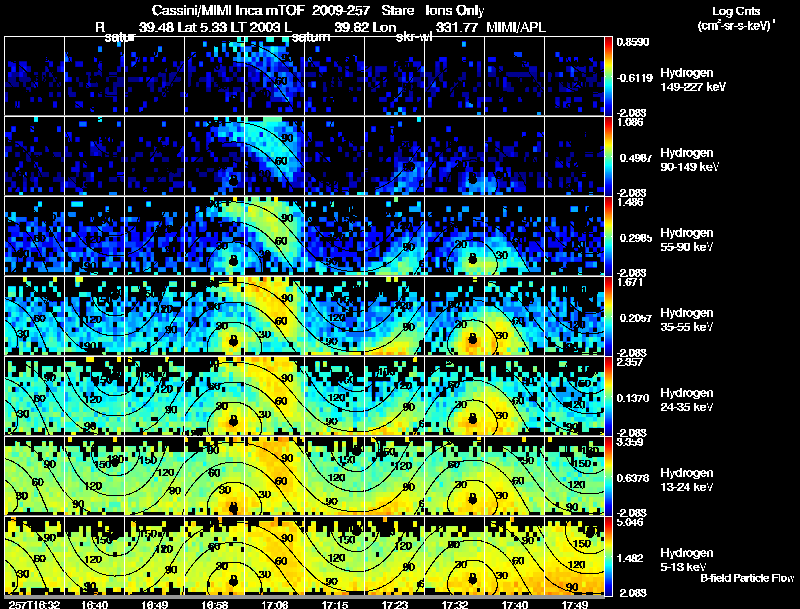Image resolution: width=800 pixels, height=609 pixels.
Task: Select the Lat 5.33 header value
Action: (202, 27)
